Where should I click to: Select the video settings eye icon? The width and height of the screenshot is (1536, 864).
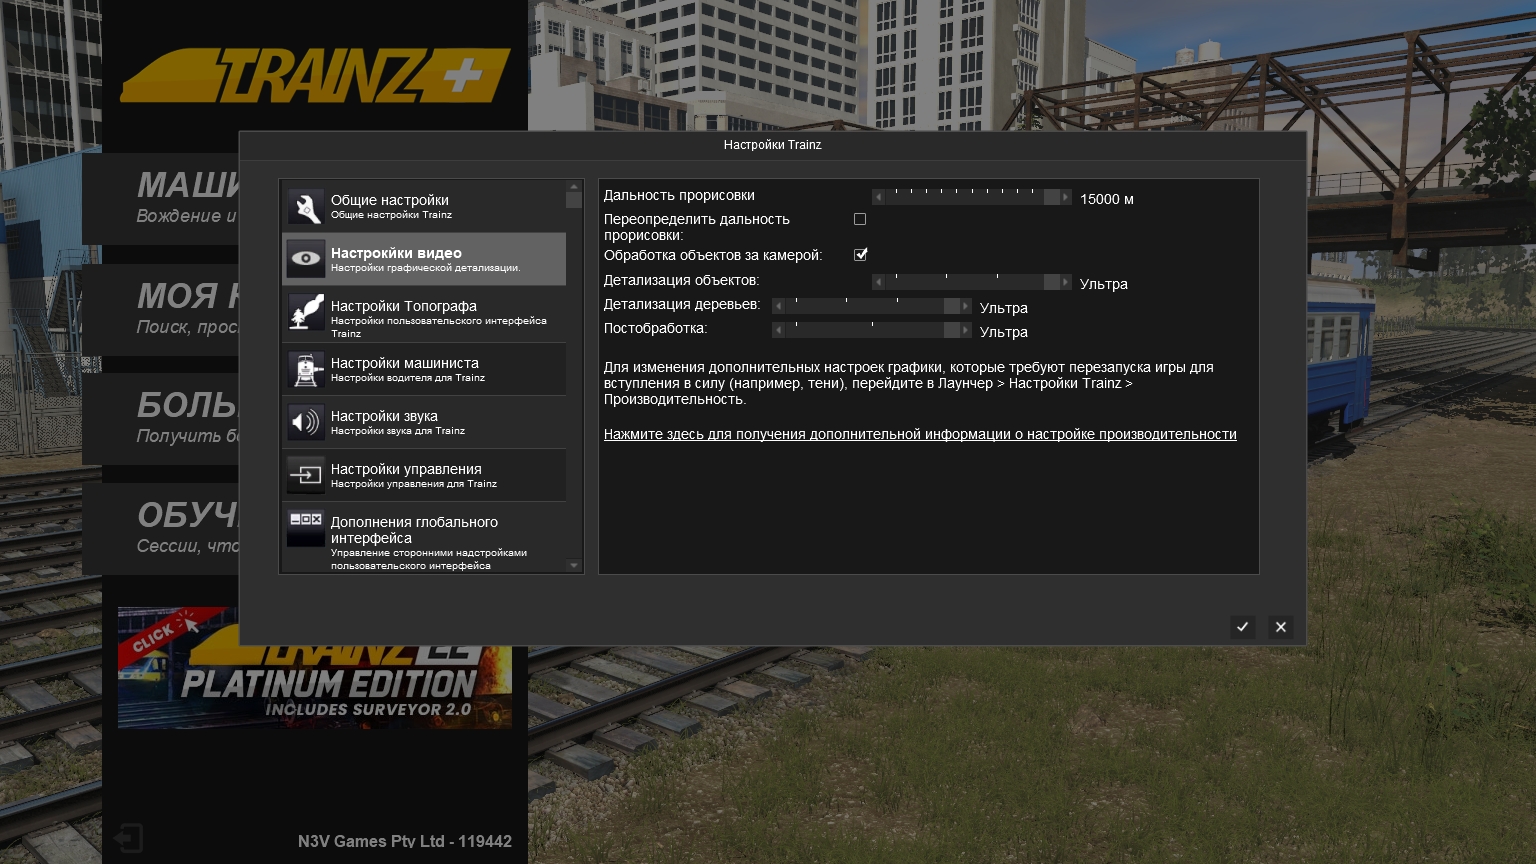pyautogui.click(x=306, y=259)
